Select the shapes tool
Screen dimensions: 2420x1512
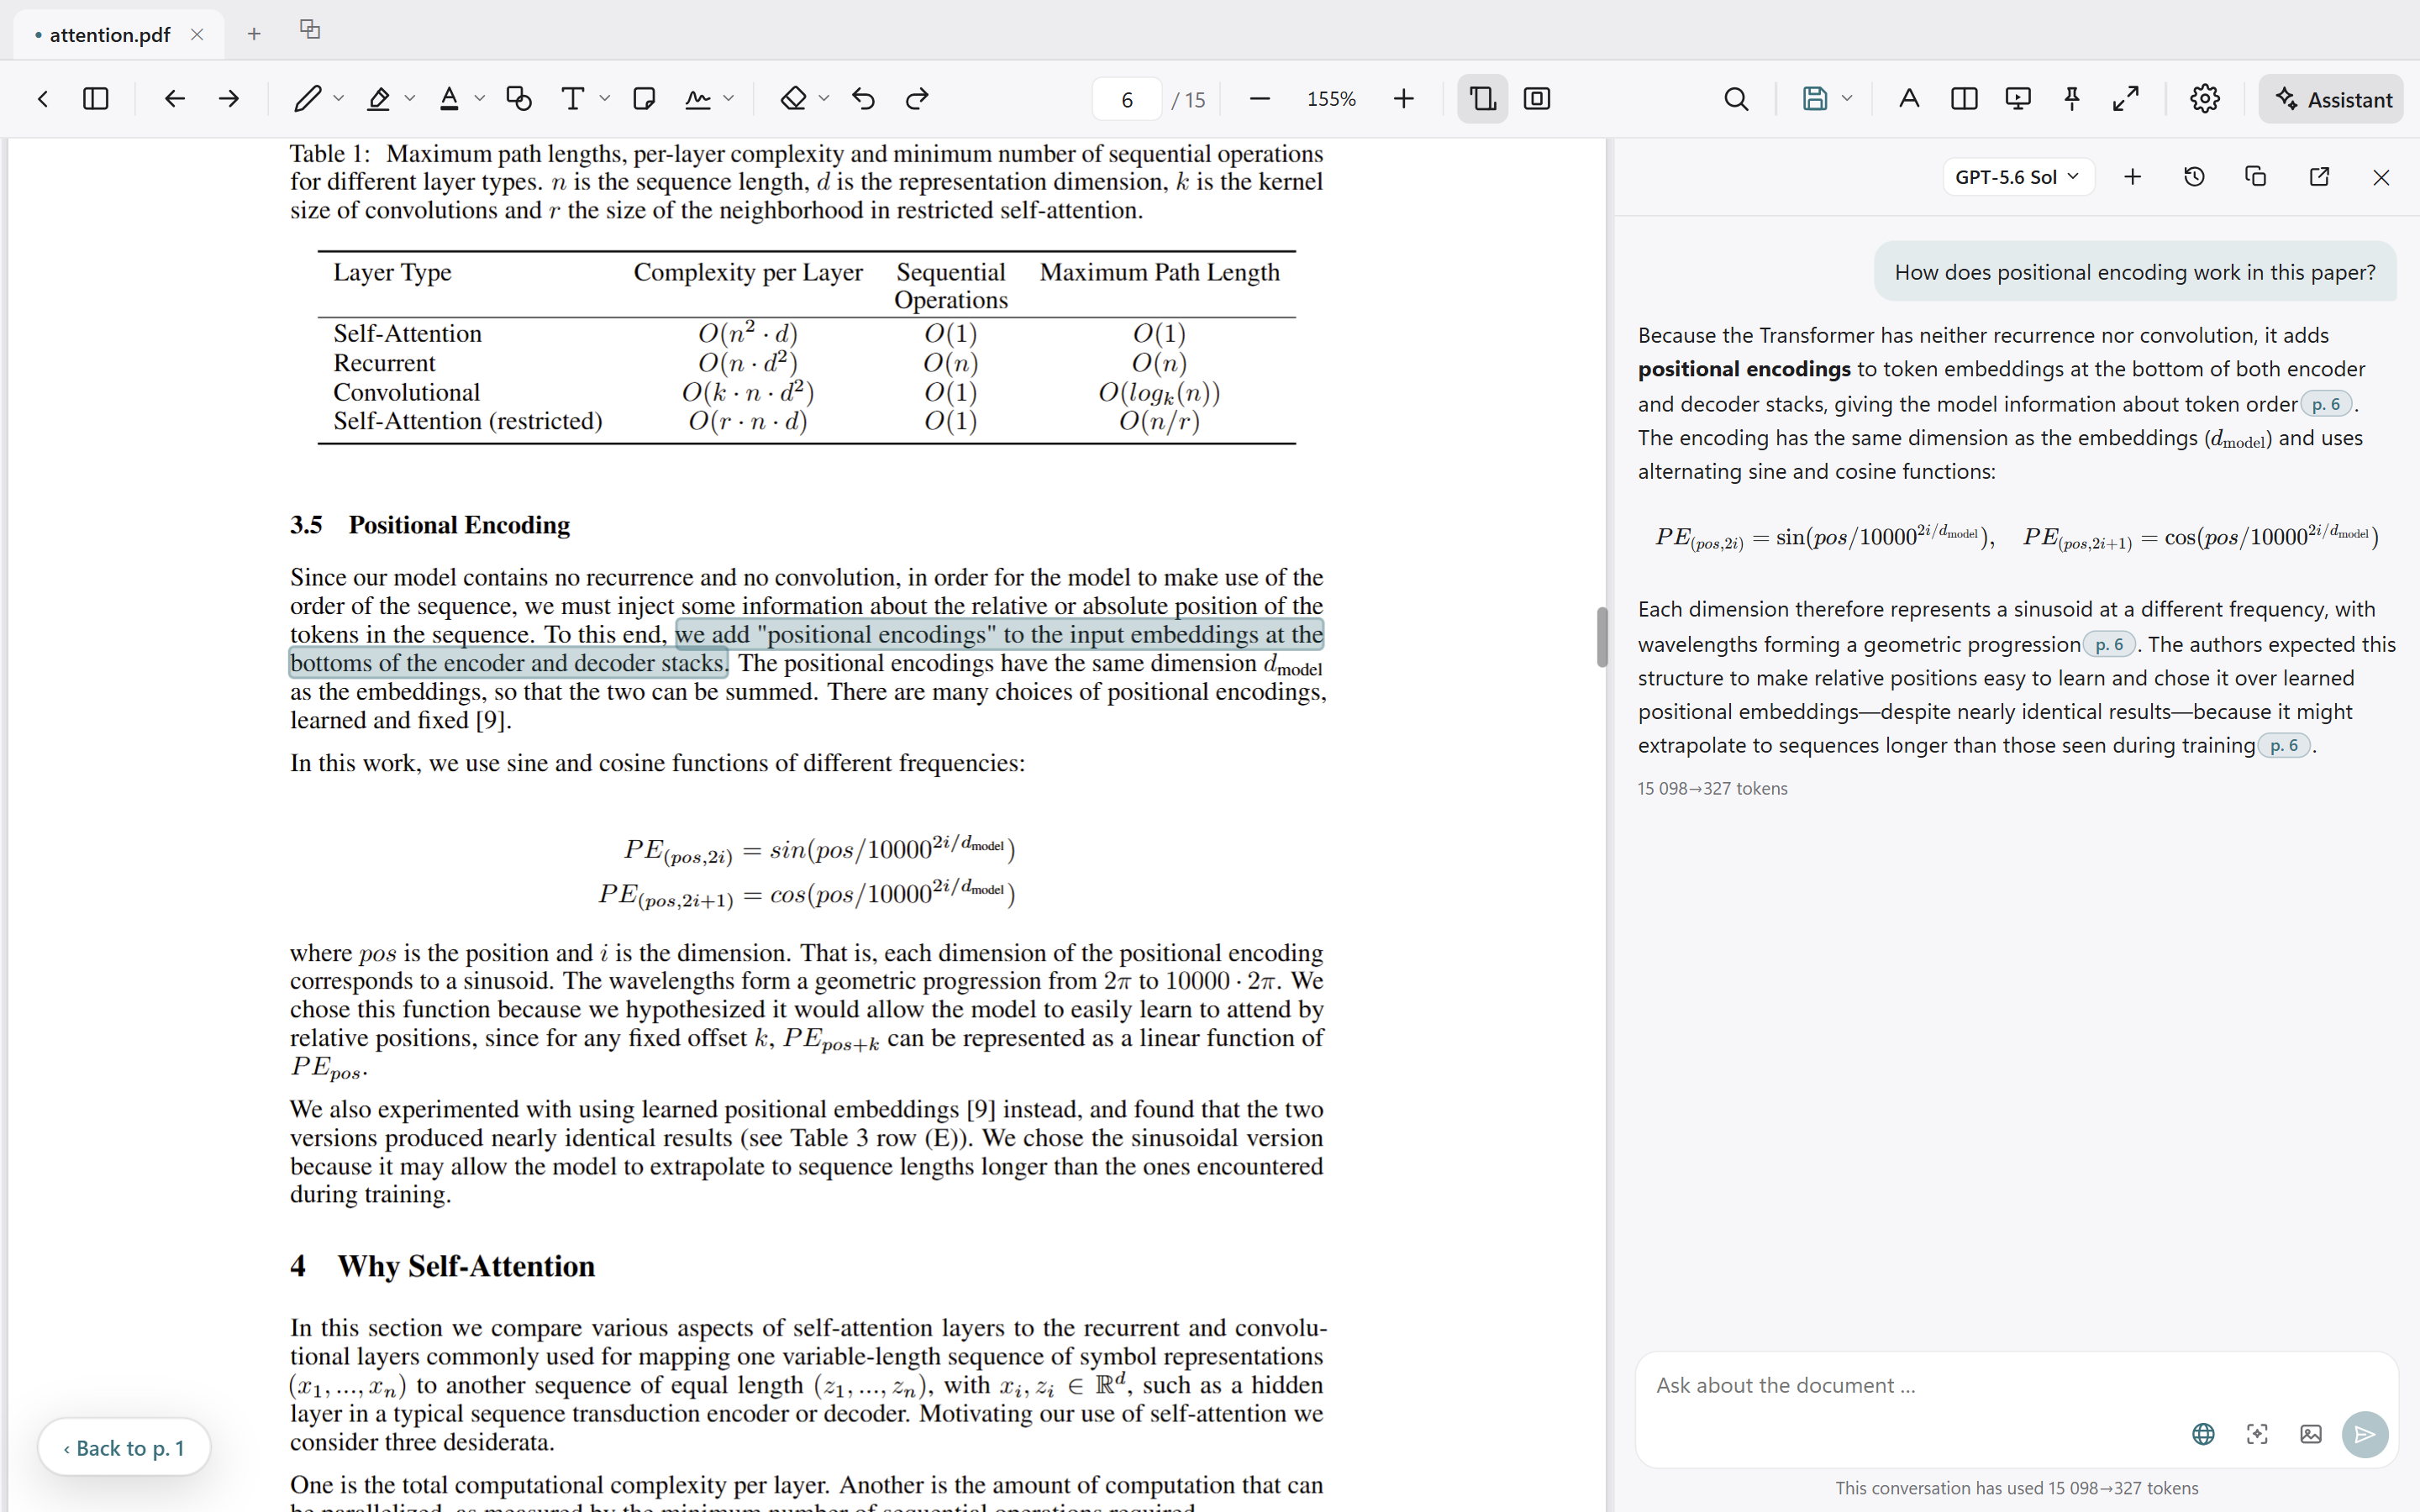point(519,98)
